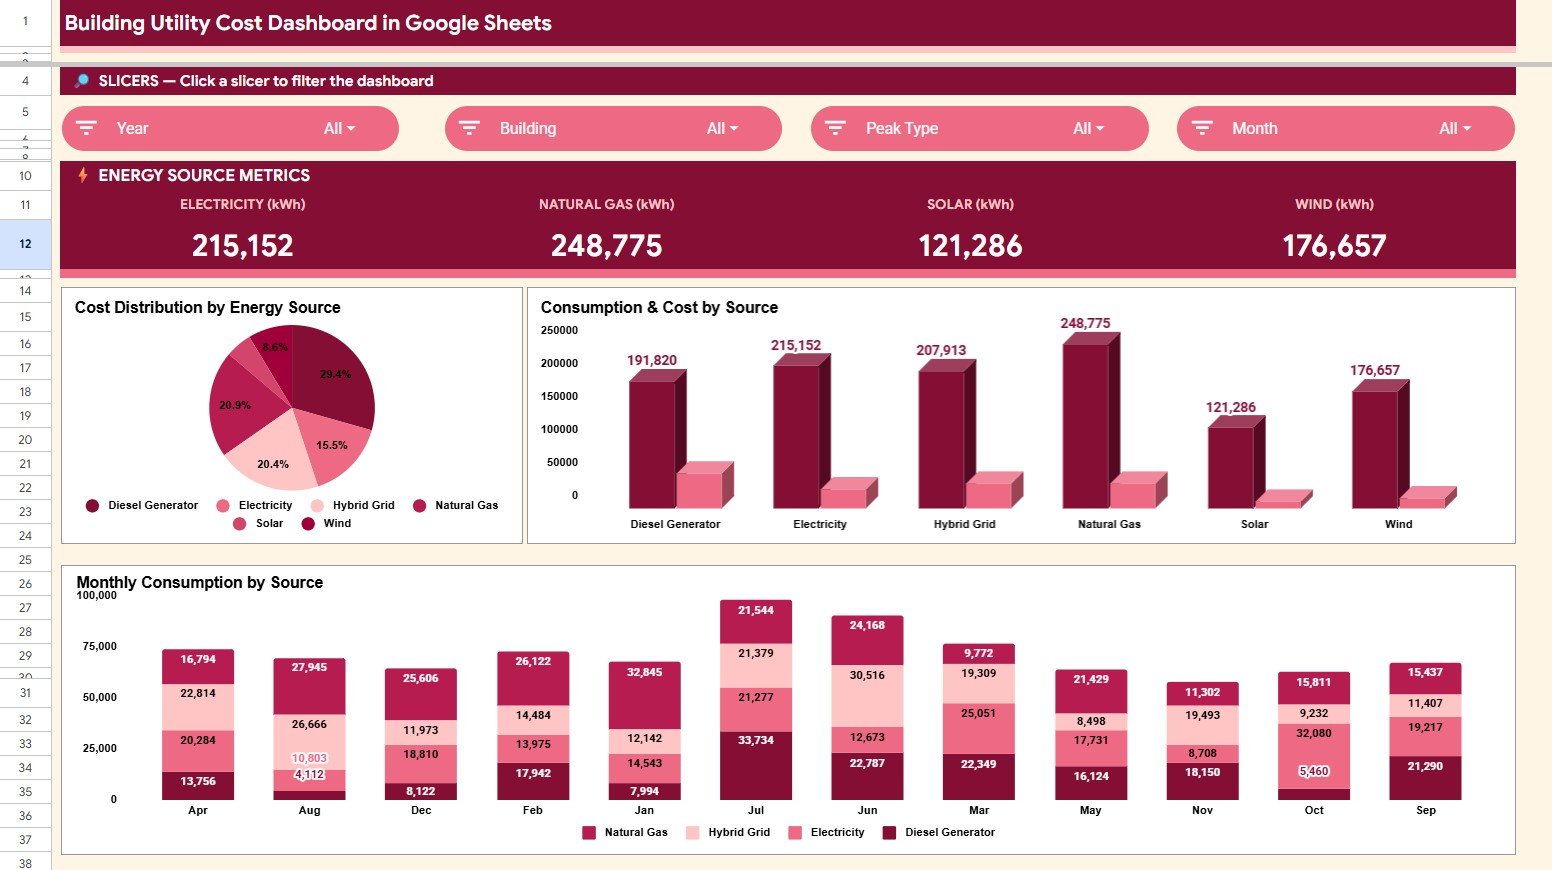1552x870 pixels.
Task: Click the Jul segment labeled 33,734
Action: (x=756, y=766)
